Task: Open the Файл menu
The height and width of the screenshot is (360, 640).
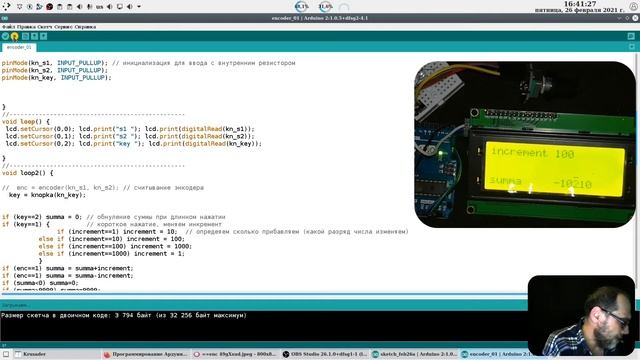Action: [x=9, y=27]
